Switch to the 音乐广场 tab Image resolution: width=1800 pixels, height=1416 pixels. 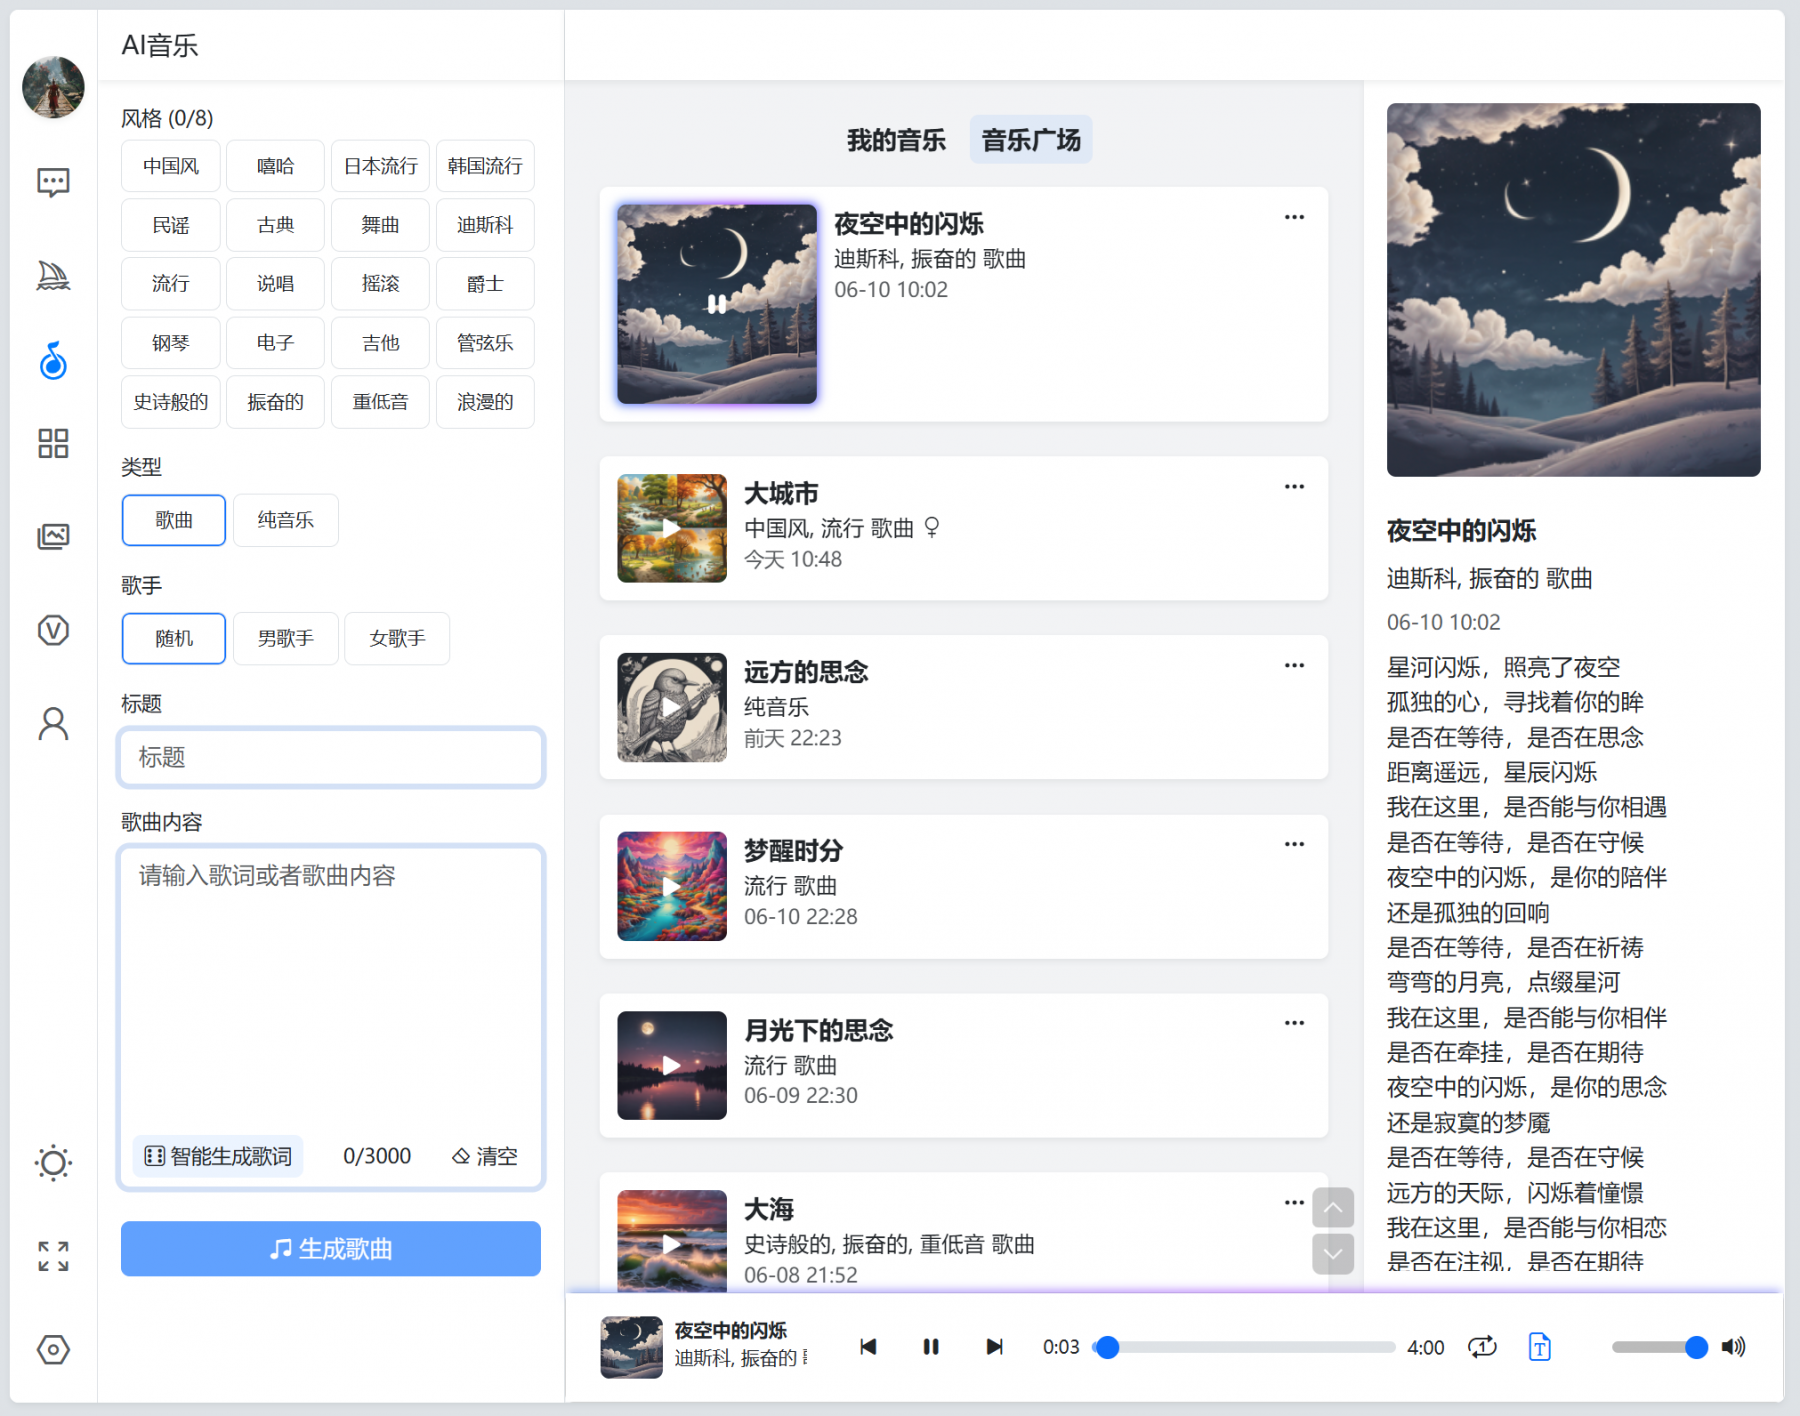(1031, 140)
